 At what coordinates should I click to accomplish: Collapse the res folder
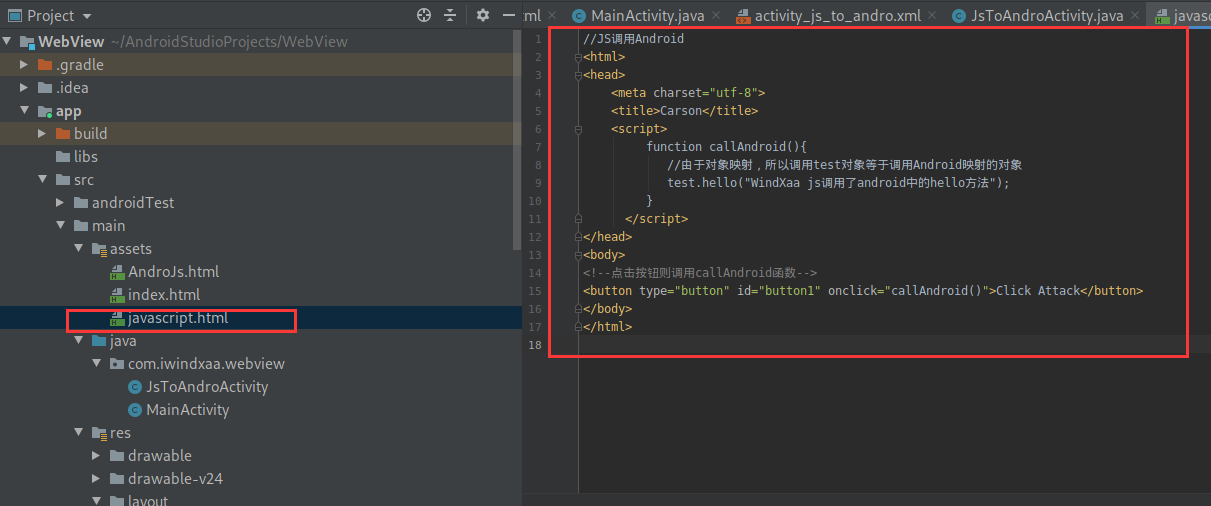point(78,433)
